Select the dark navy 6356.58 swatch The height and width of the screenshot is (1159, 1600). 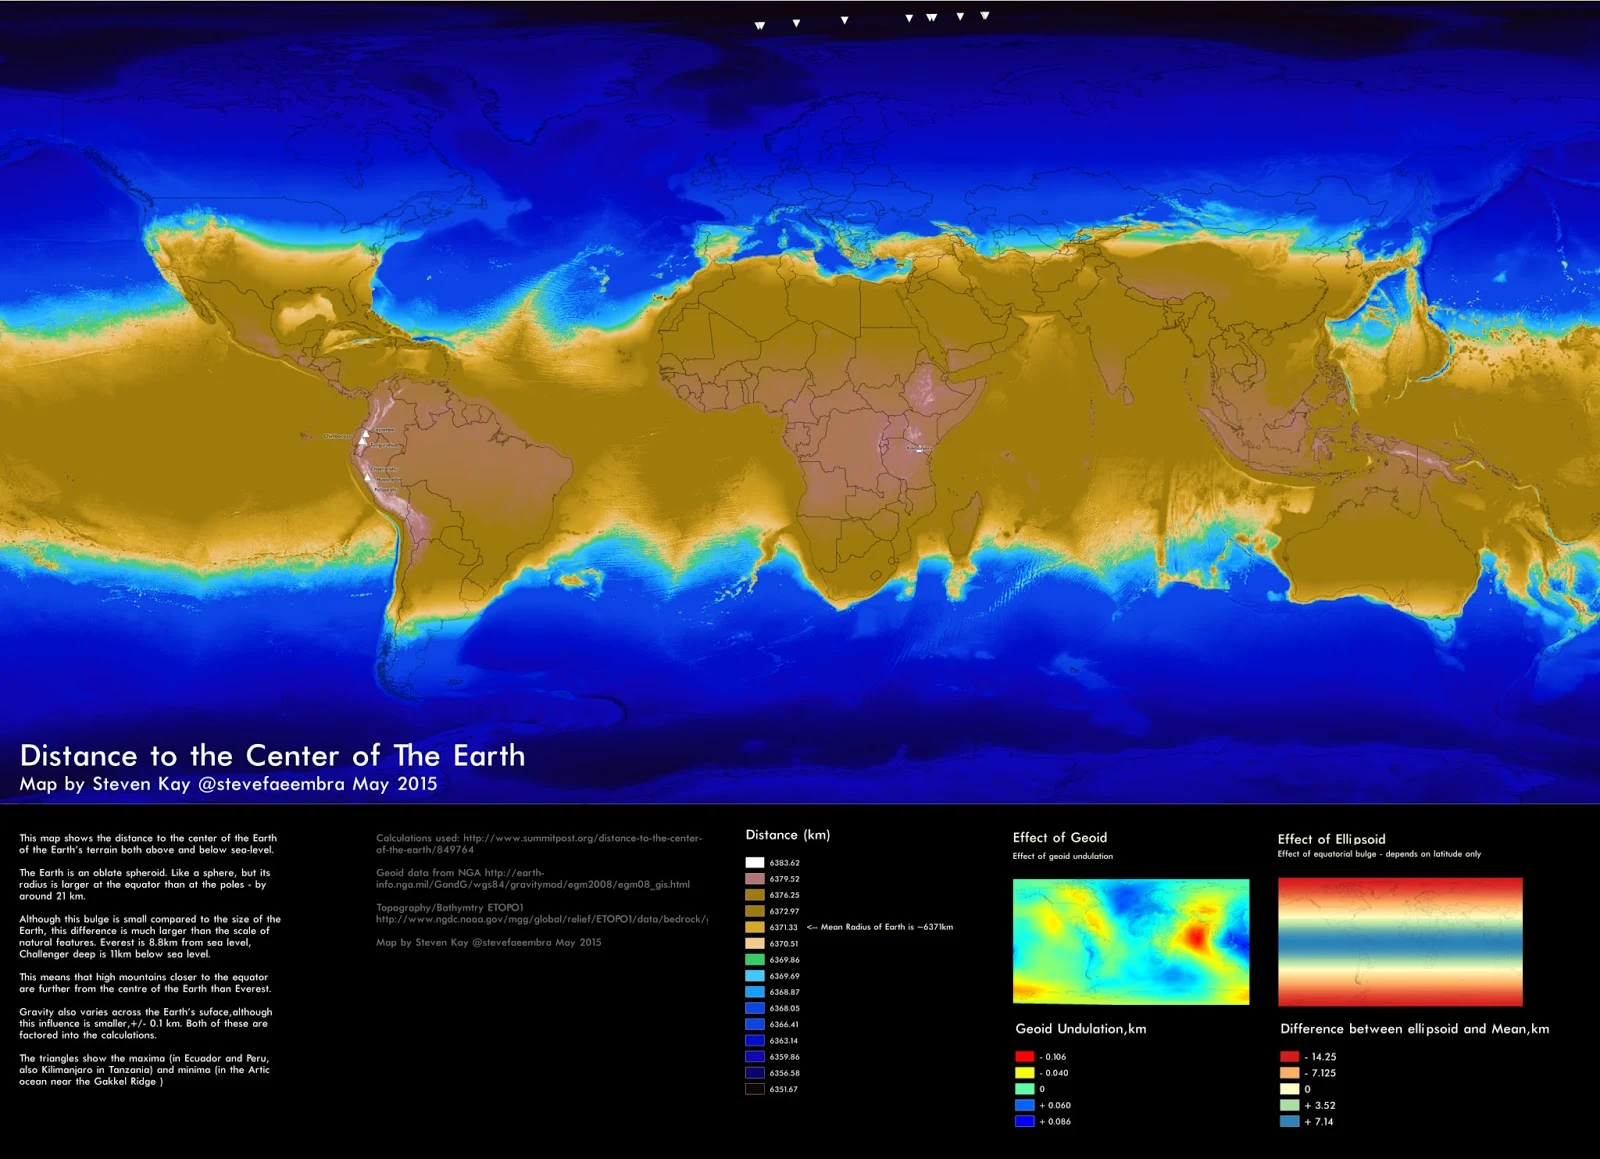click(755, 1073)
